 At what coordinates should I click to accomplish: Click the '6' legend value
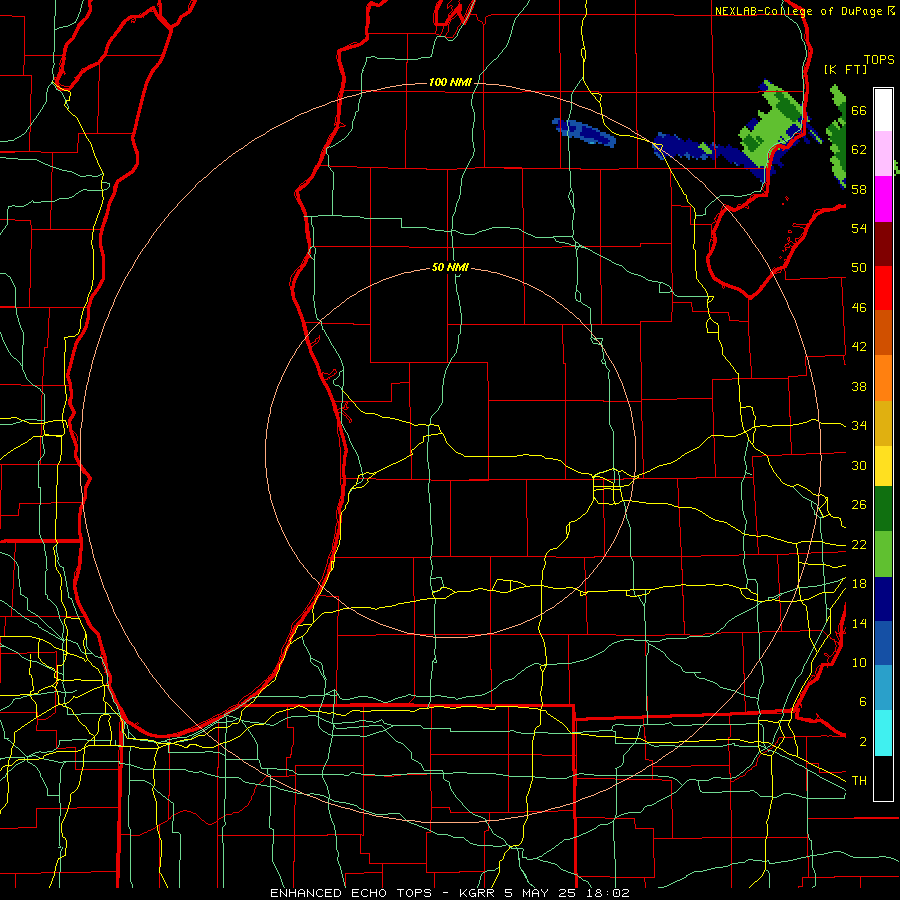[x=862, y=702]
